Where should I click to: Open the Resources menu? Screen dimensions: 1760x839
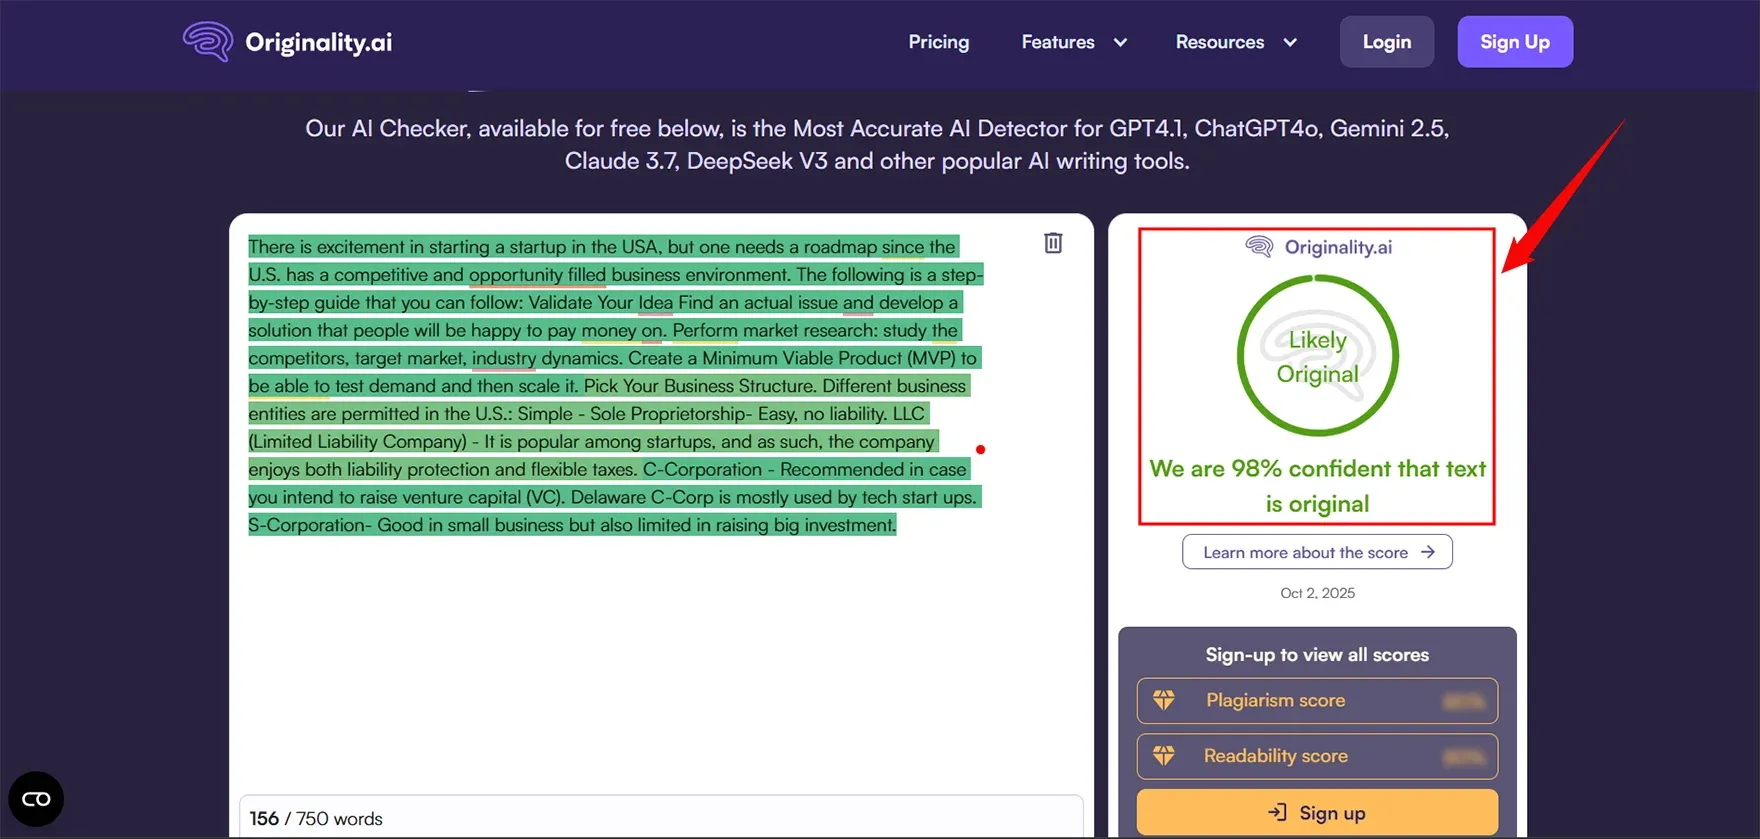tap(1219, 42)
